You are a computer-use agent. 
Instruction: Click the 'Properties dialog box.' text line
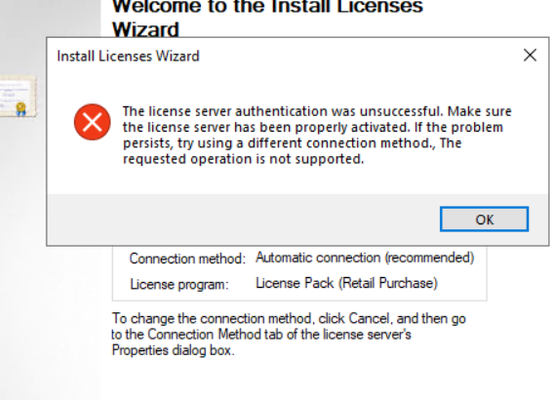point(173,350)
